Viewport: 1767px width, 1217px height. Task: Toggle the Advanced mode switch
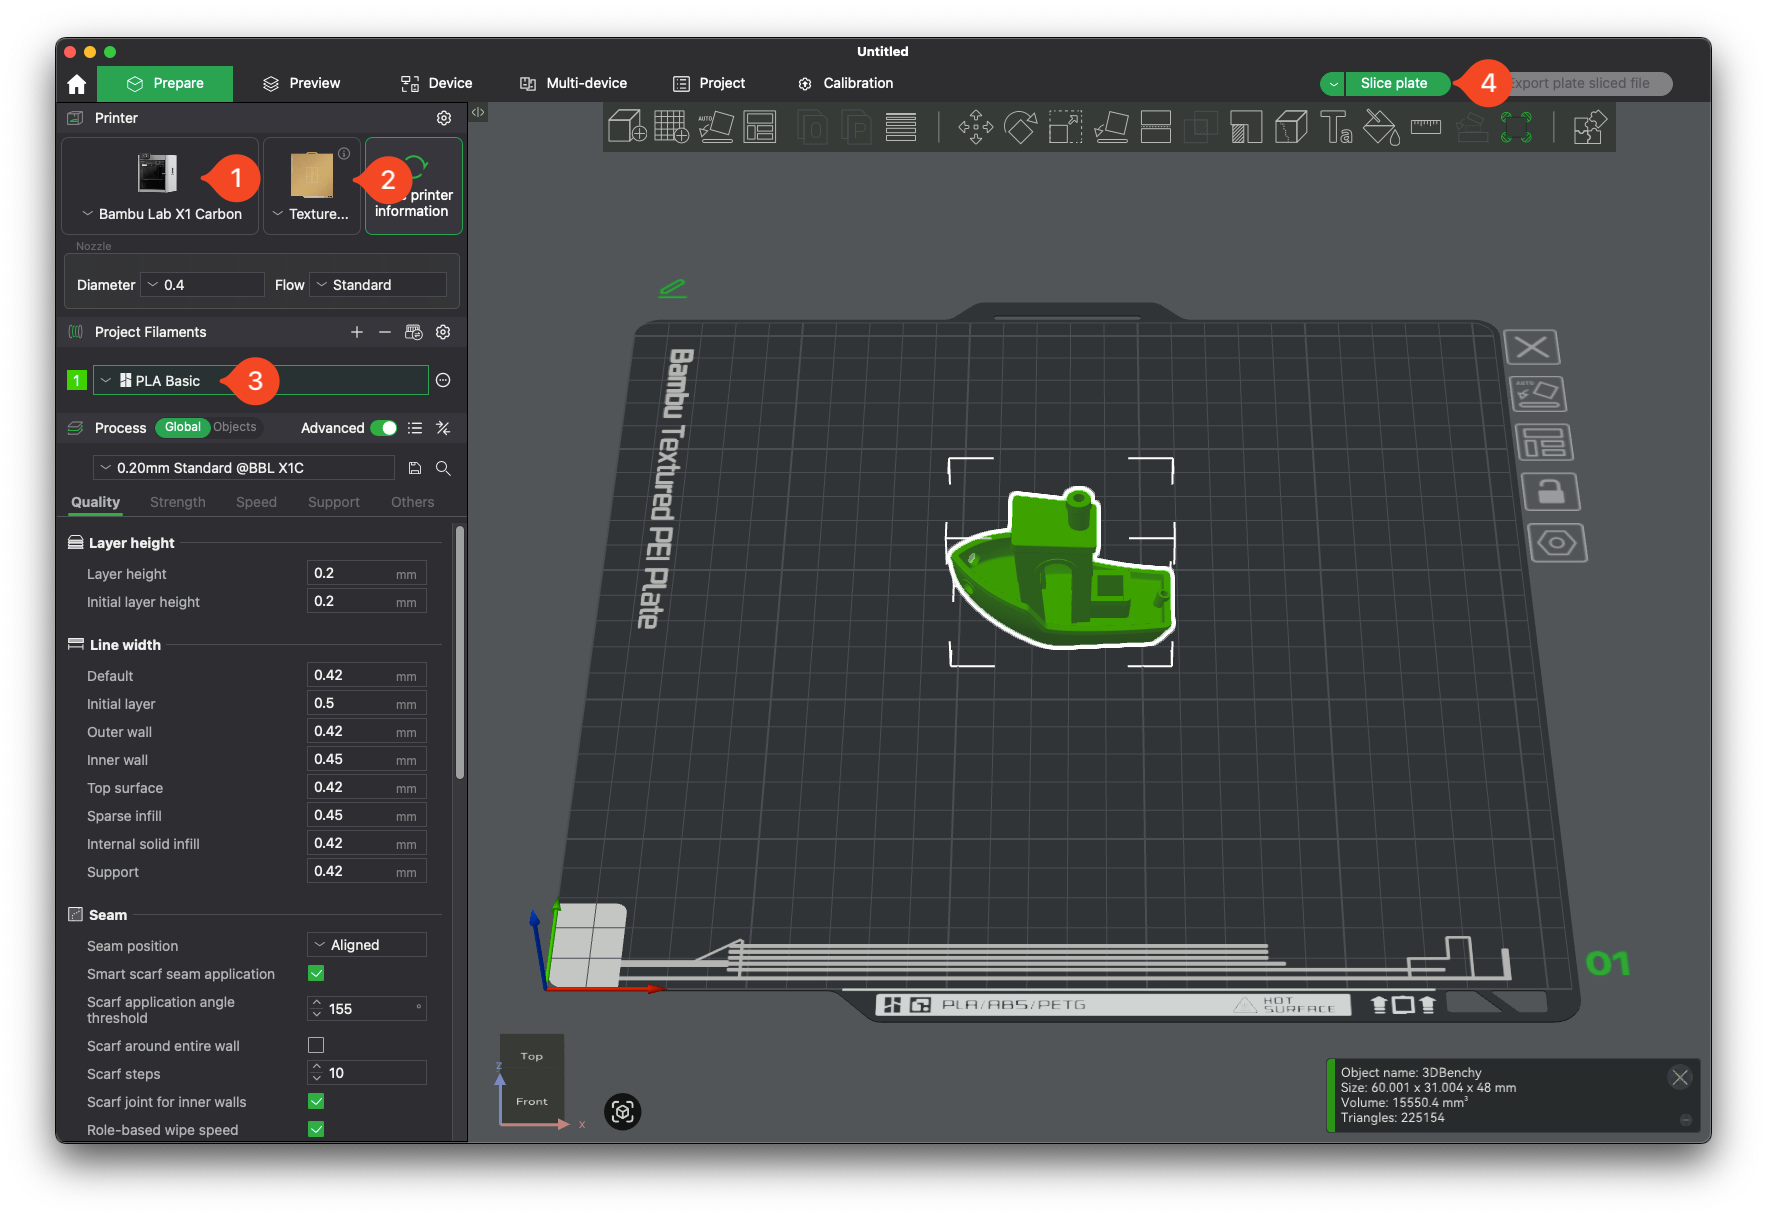[383, 428]
